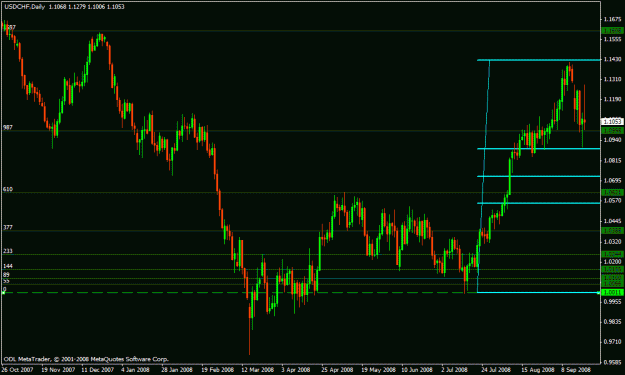This screenshot has width=625, height=375.
Task: Select the 24 Jul 2008 date label
Action: (496, 370)
